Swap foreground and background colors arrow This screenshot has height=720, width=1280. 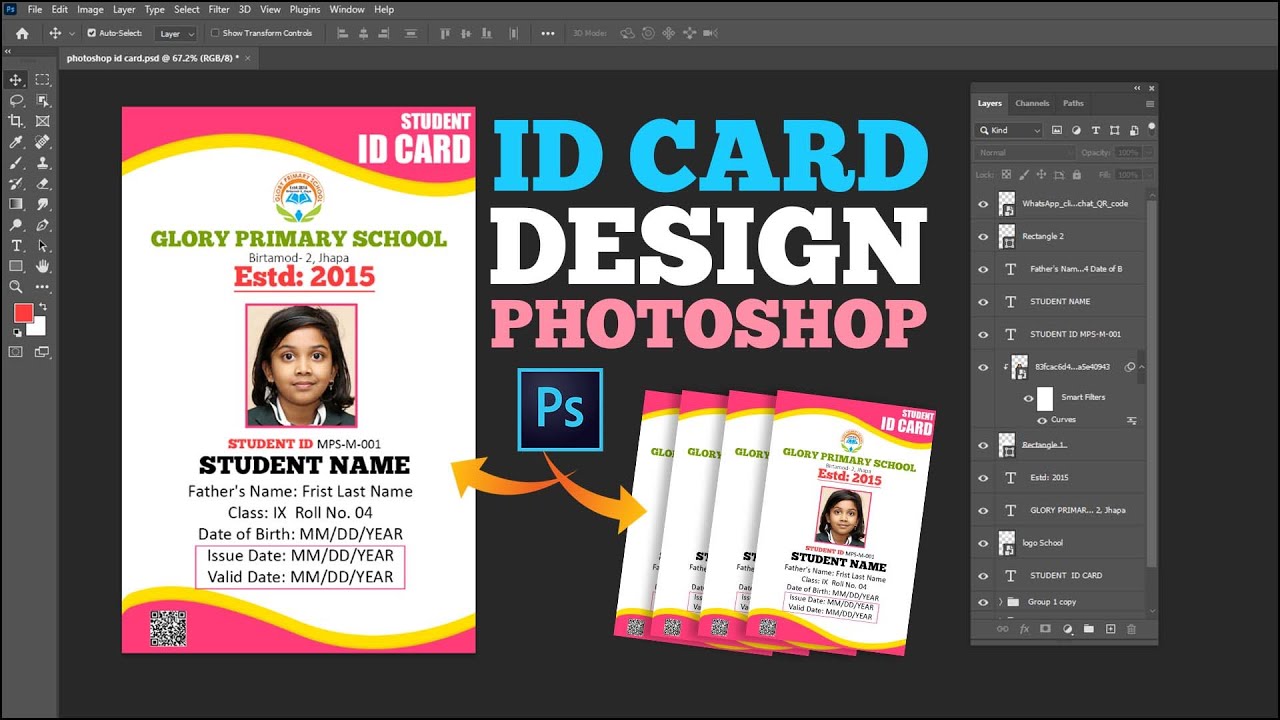42,307
